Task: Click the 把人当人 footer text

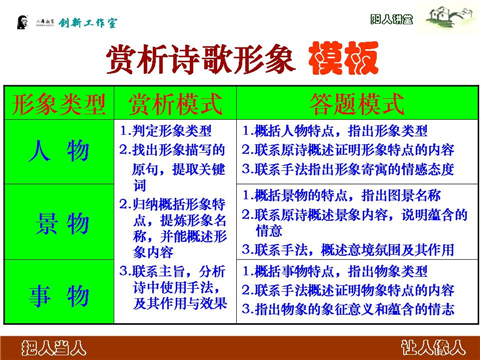Action: point(53,348)
